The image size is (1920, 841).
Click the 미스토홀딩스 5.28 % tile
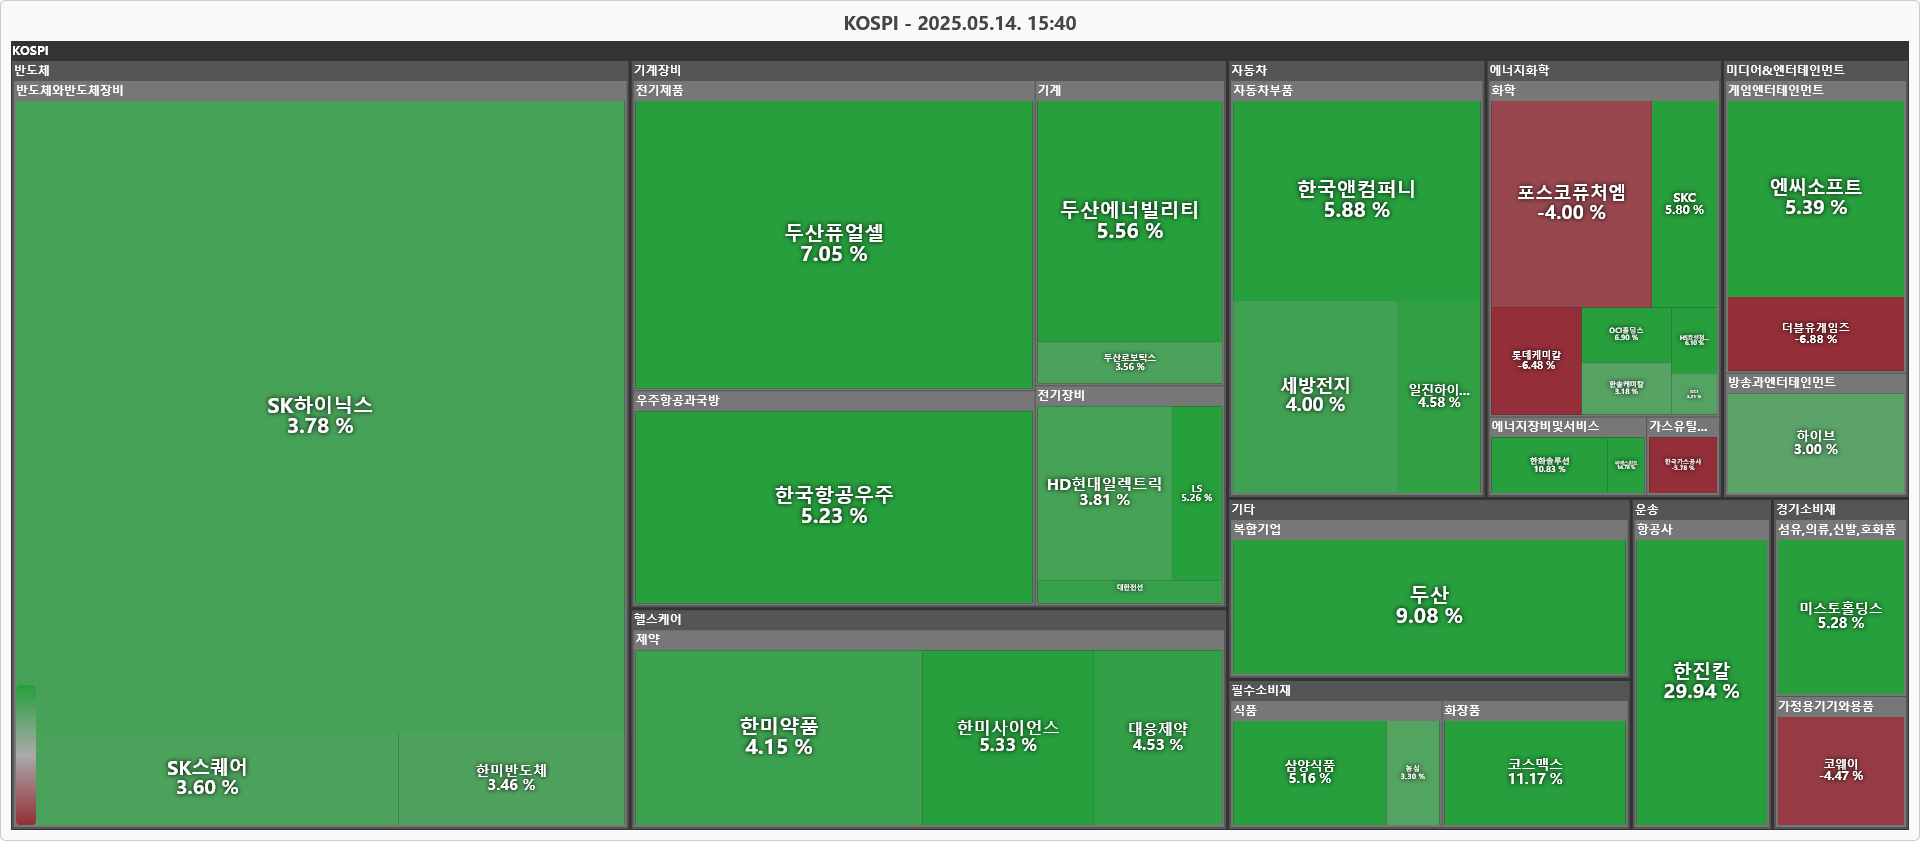[1840, 616]
